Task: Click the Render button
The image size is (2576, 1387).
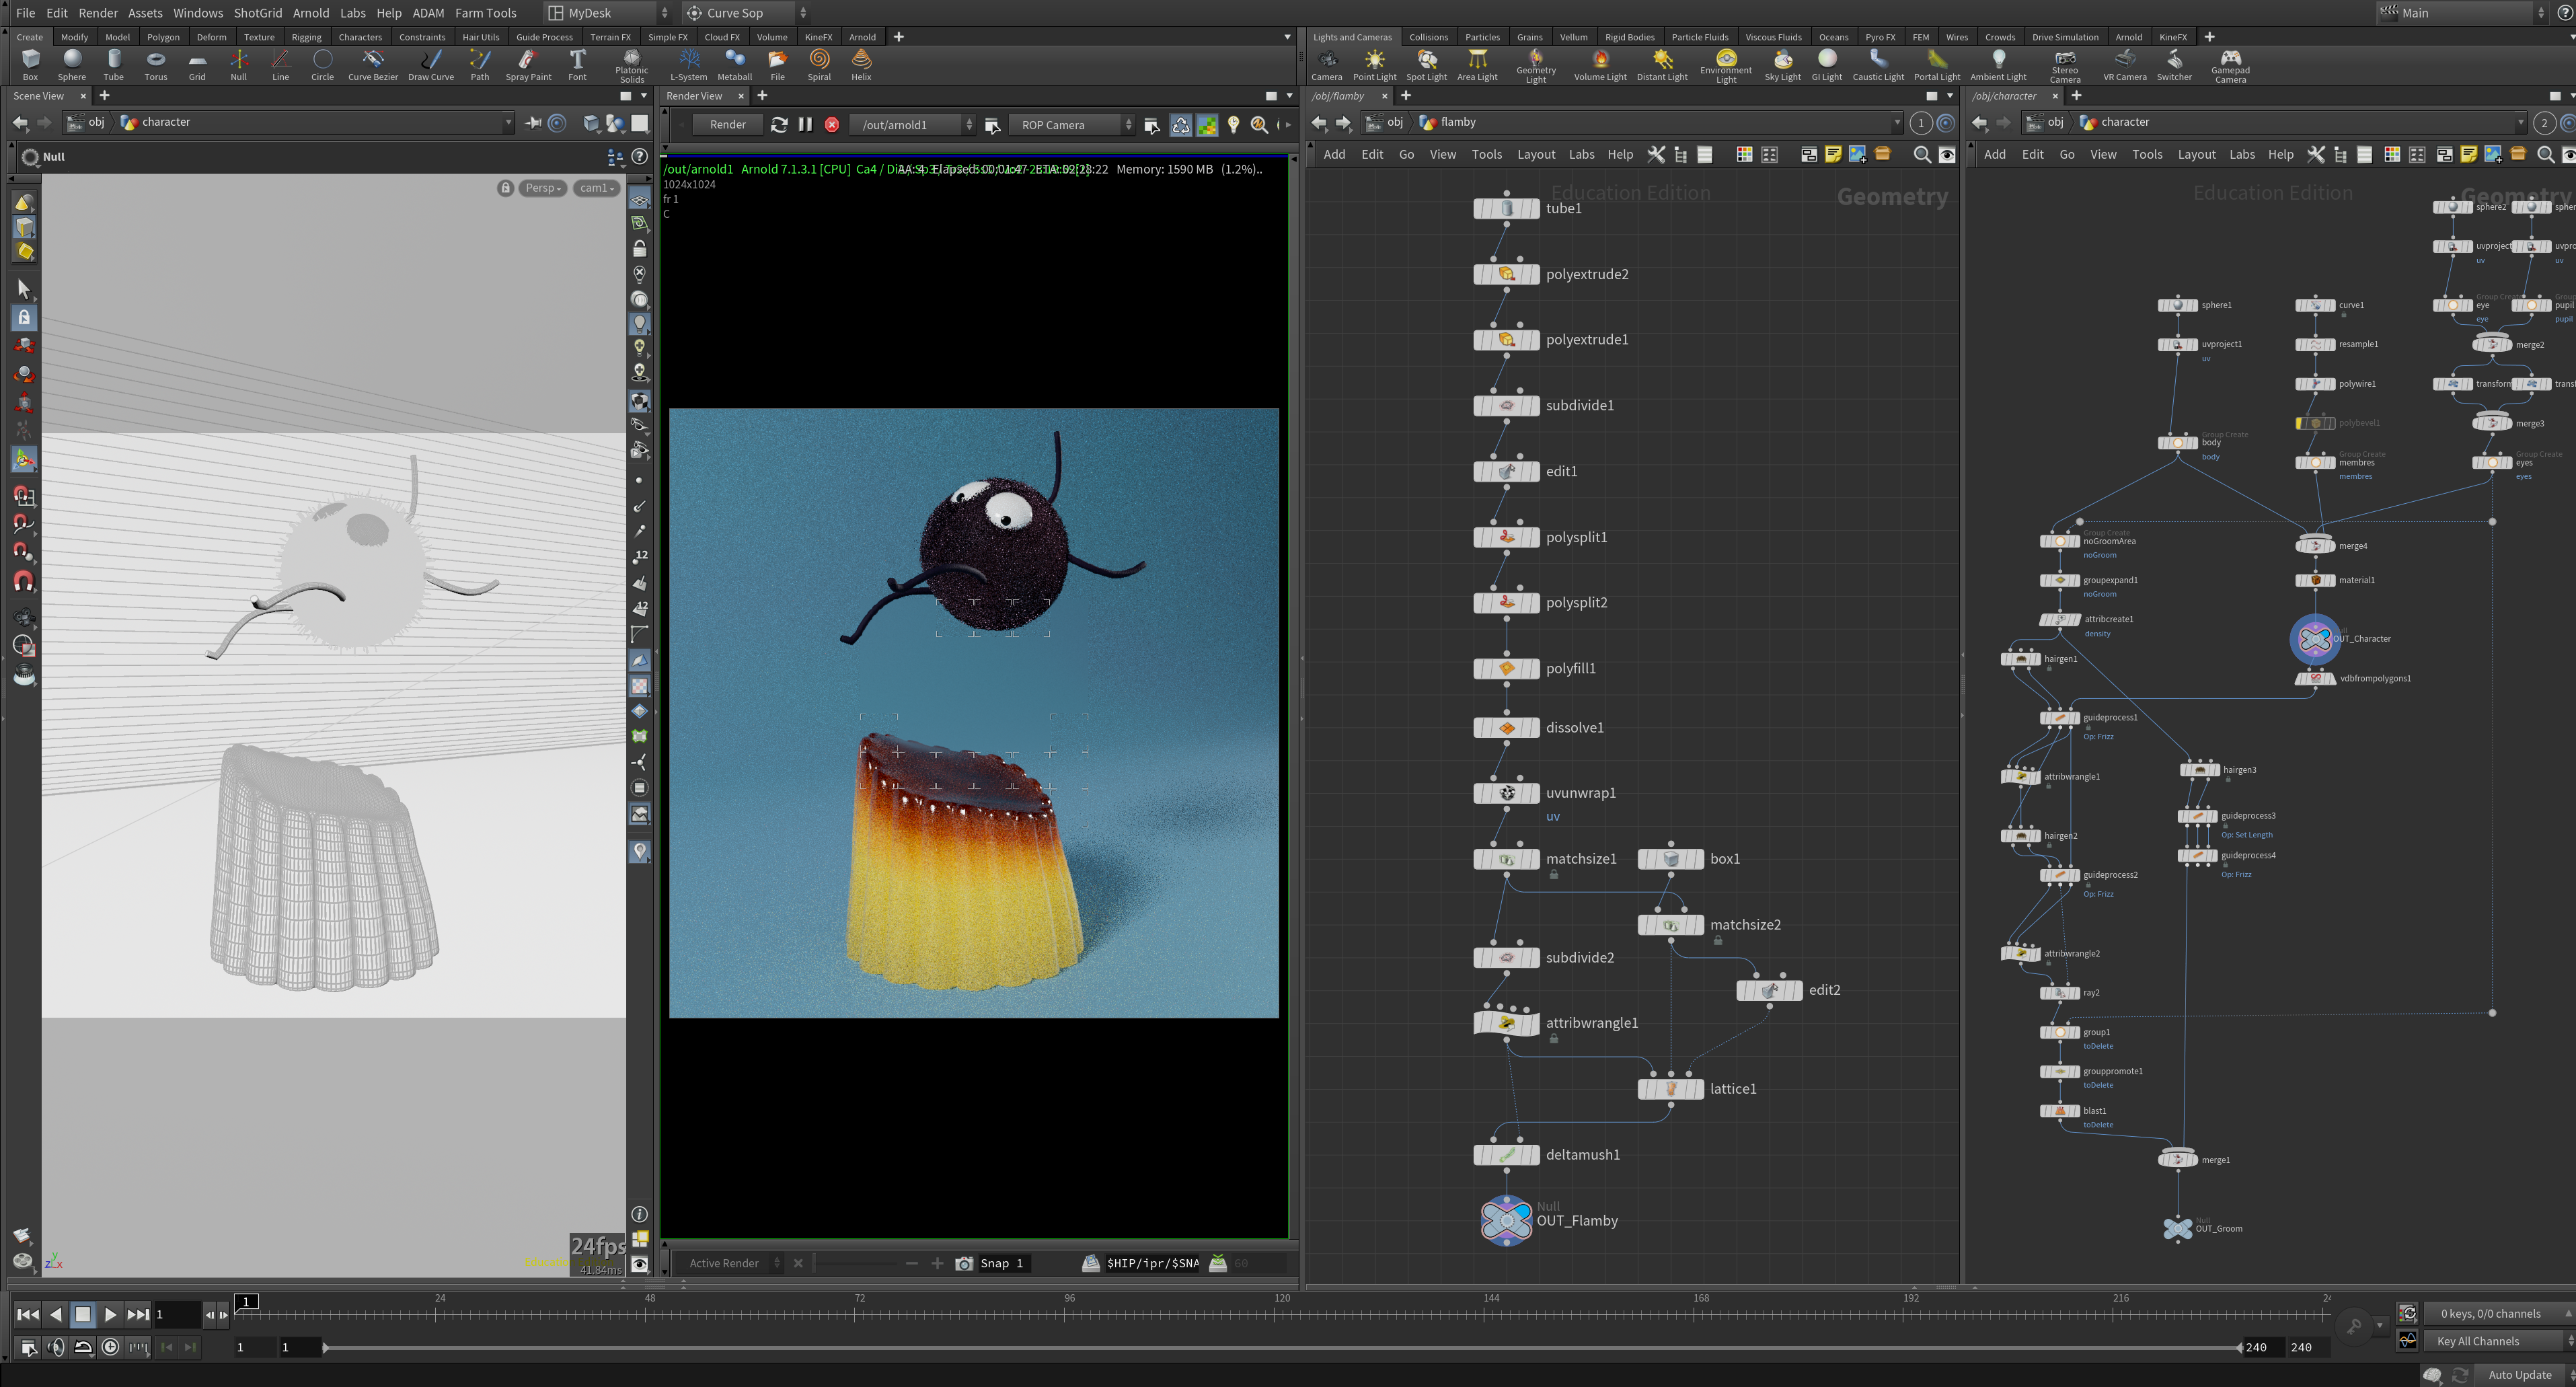Action: 727,125
